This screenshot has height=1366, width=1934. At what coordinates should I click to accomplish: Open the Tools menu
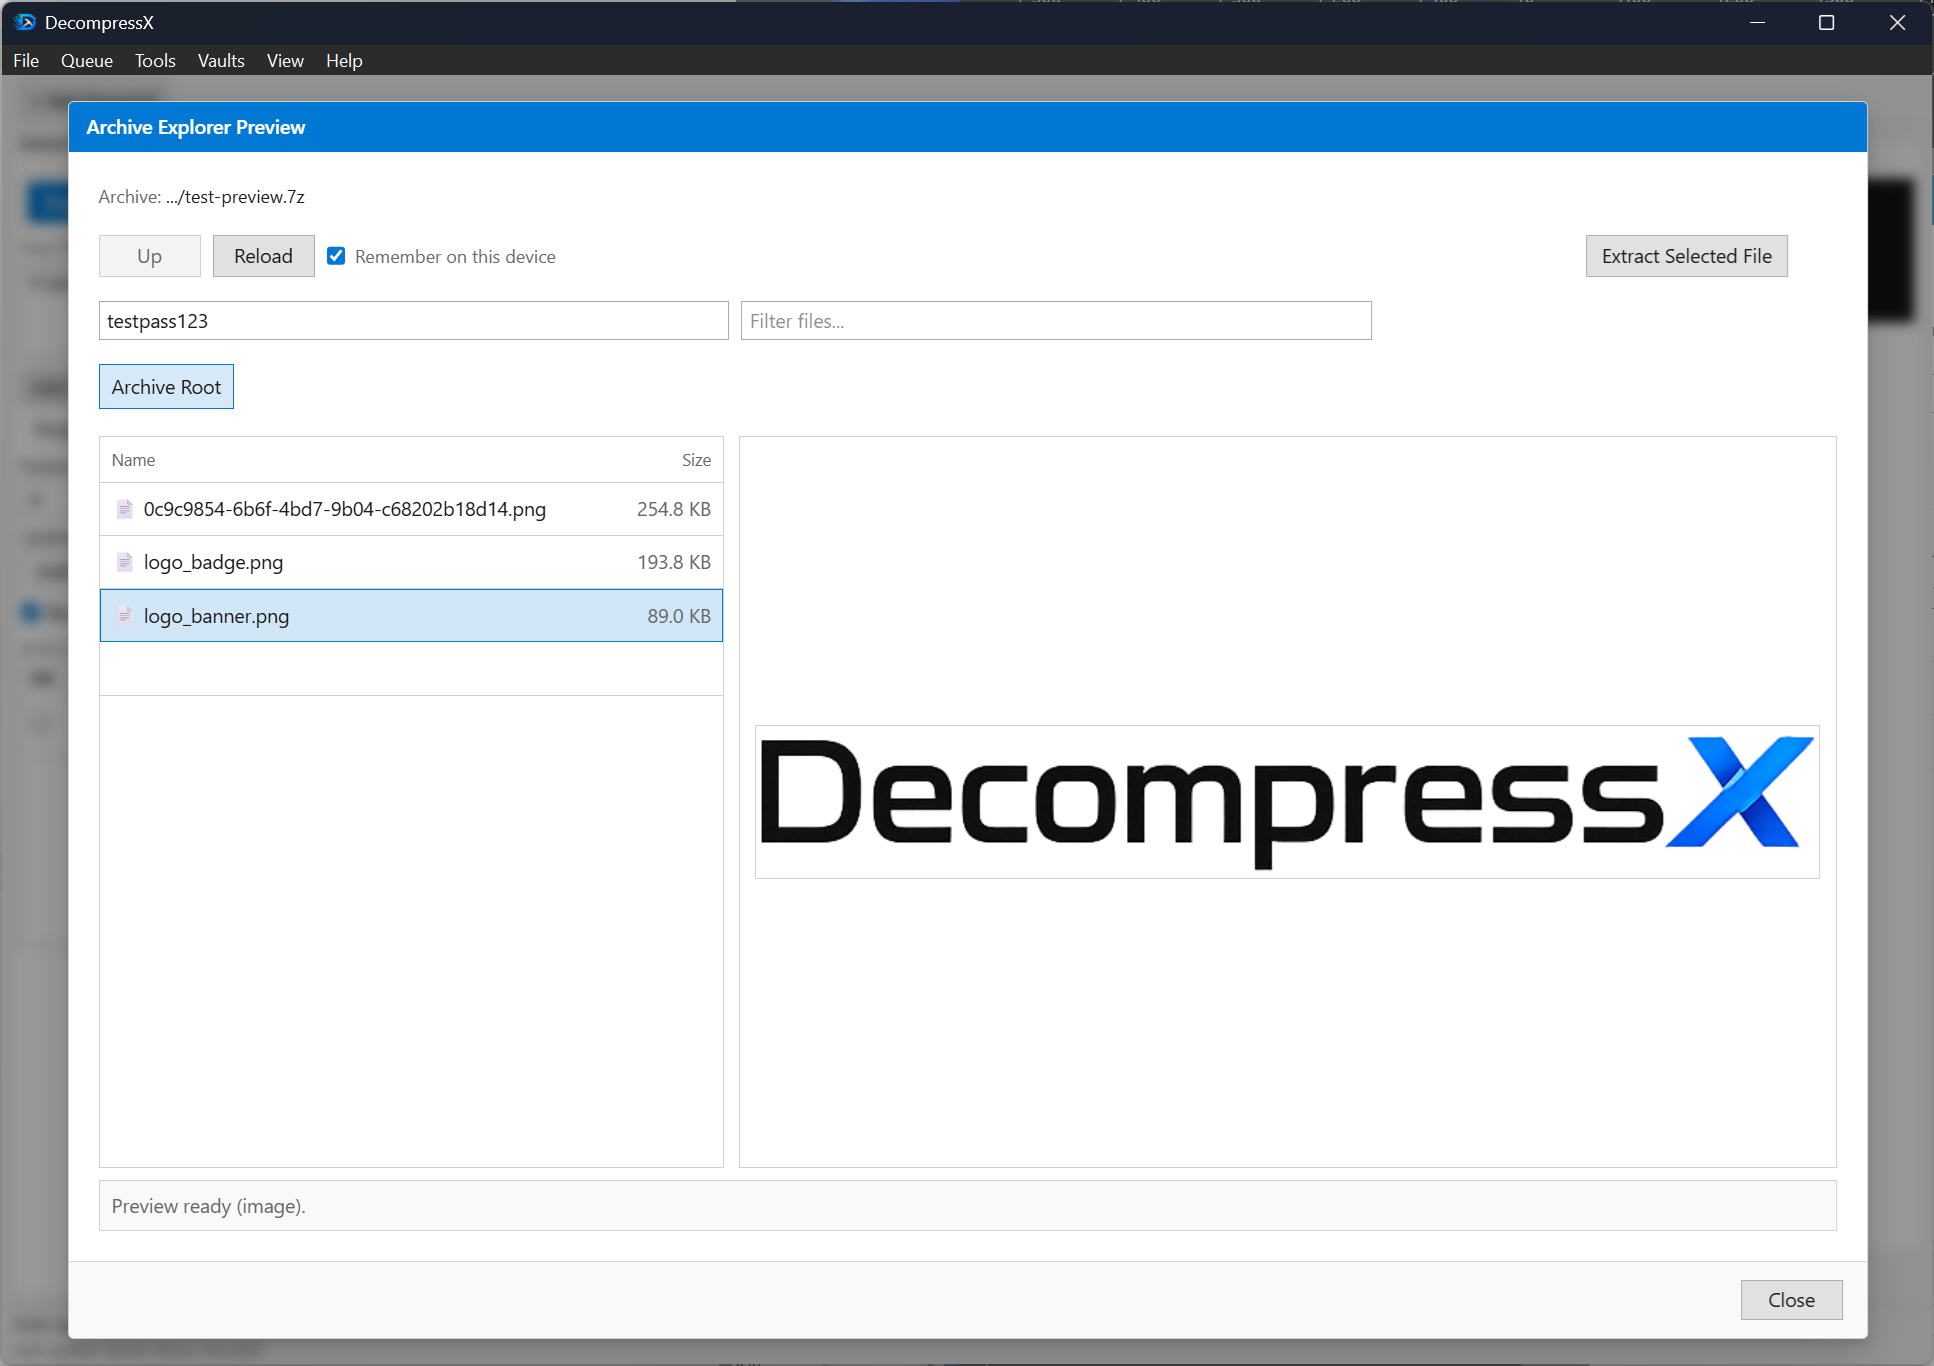pyautogui.click(x=155, y=60)
